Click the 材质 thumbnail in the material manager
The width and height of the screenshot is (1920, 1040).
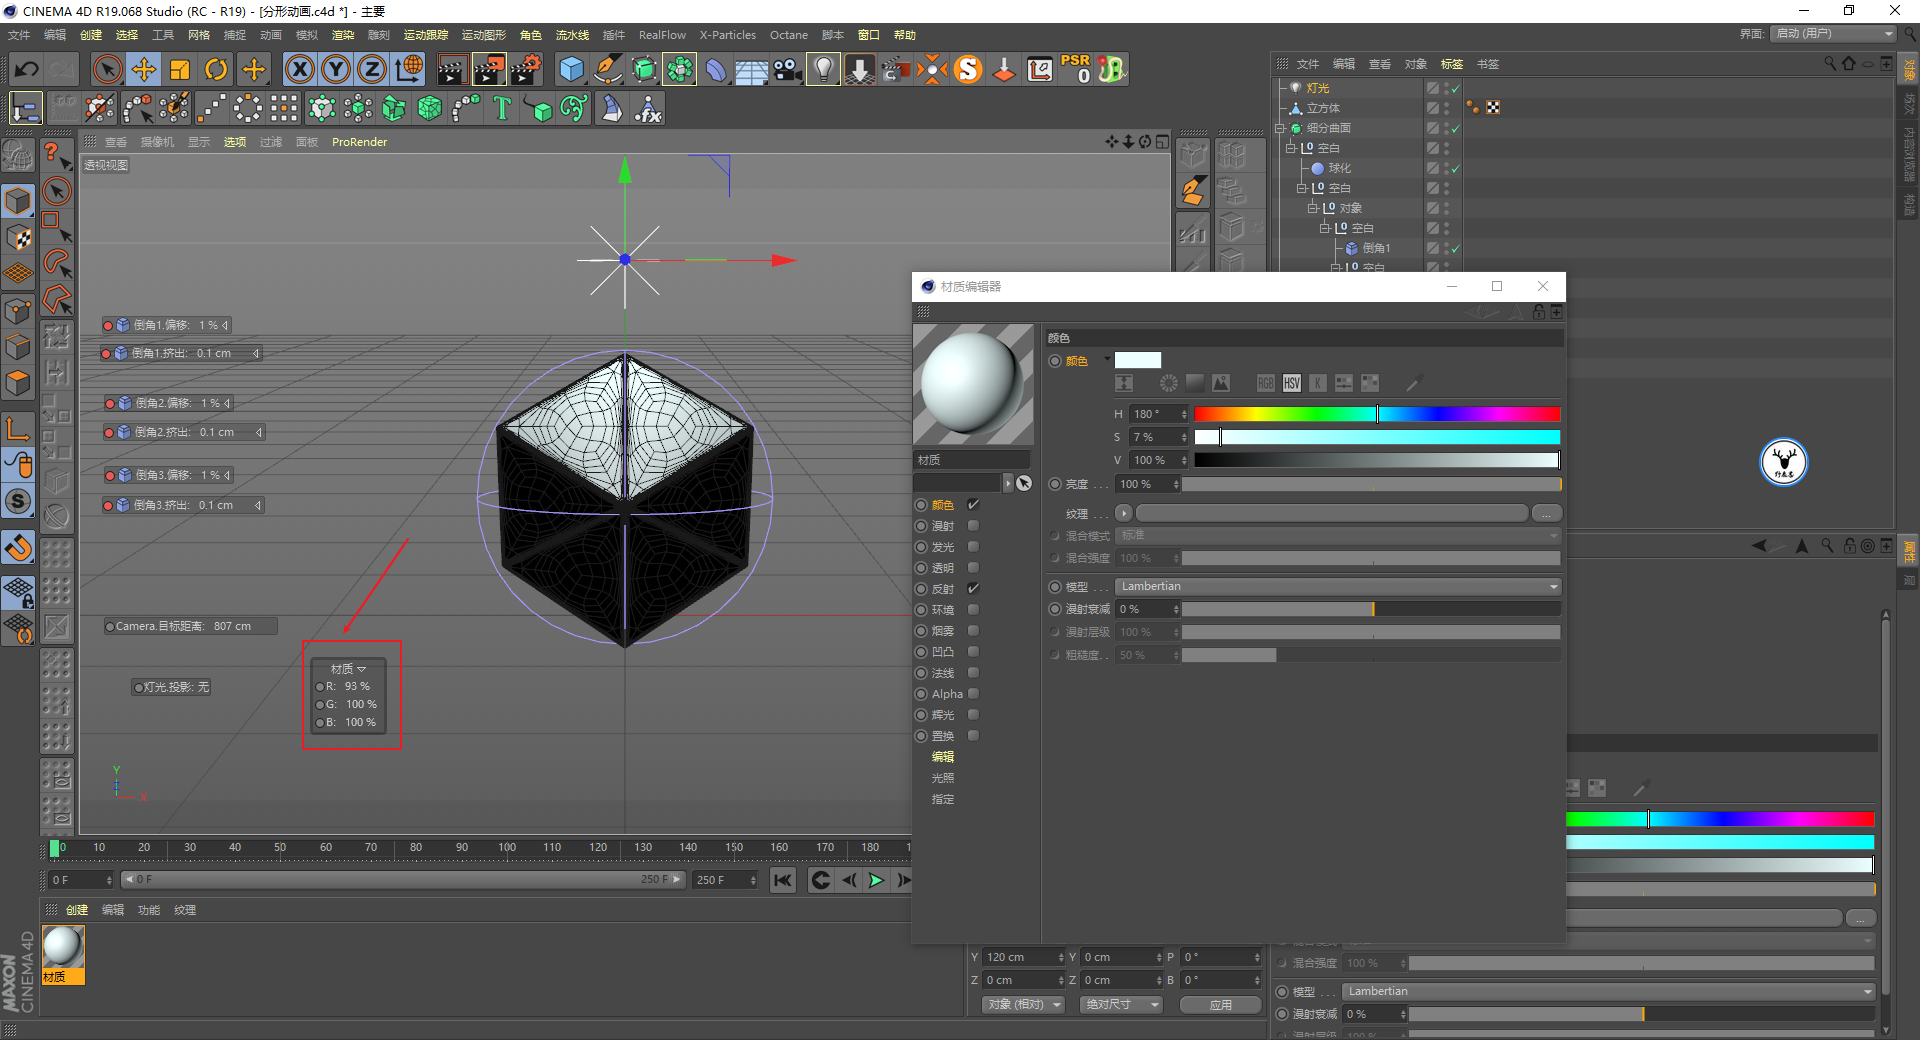pos(62,947)
